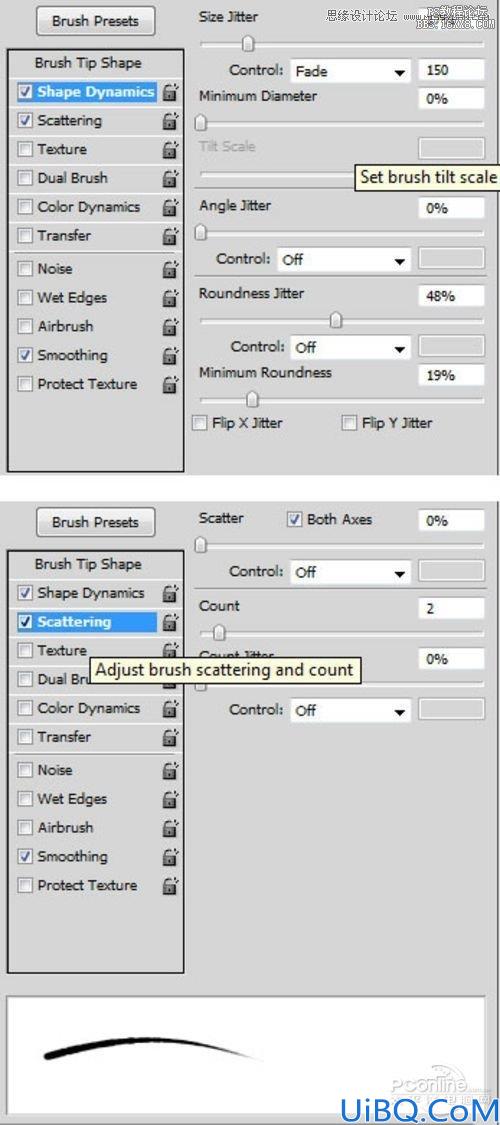
Task: Click Protect Texture lock in lower brush panel
Action: pos(170,885)
